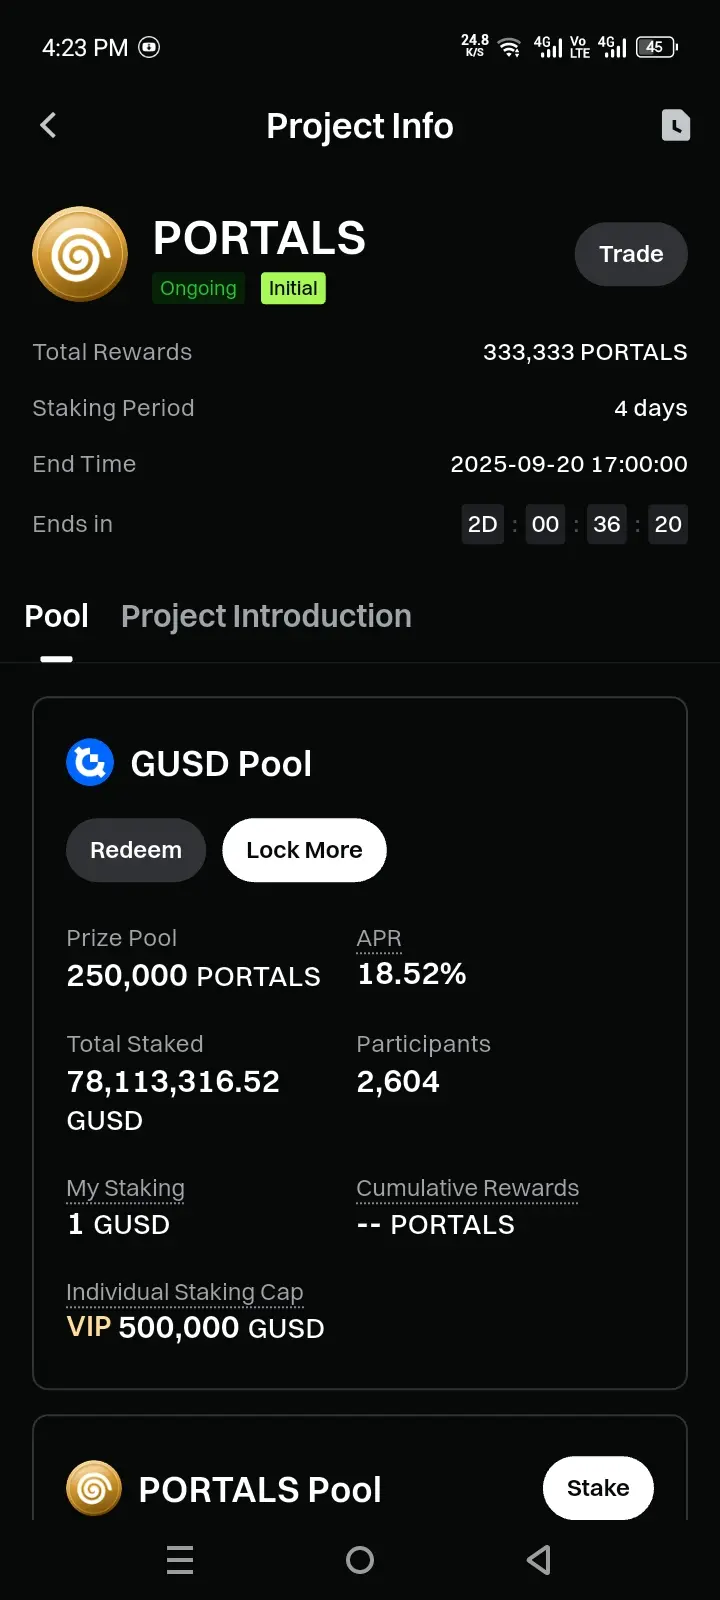Open Android recent apps menu icon
Image resolution: width=720 pixels, height=1600 pixels.
[180, 1560]
